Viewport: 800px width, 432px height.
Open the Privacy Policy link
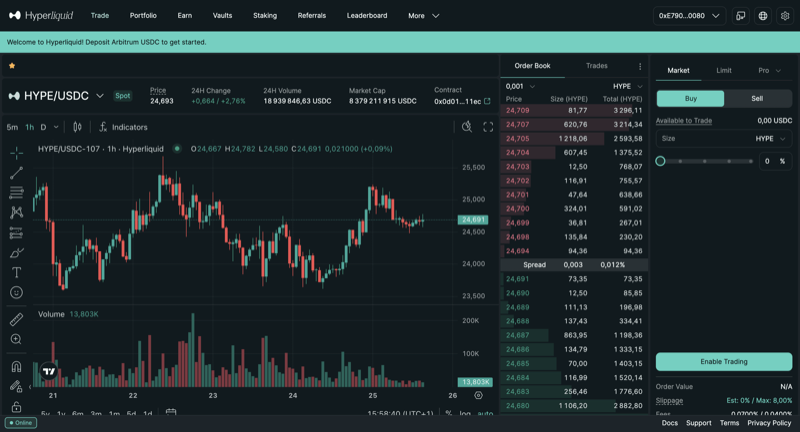click(769, 423)
